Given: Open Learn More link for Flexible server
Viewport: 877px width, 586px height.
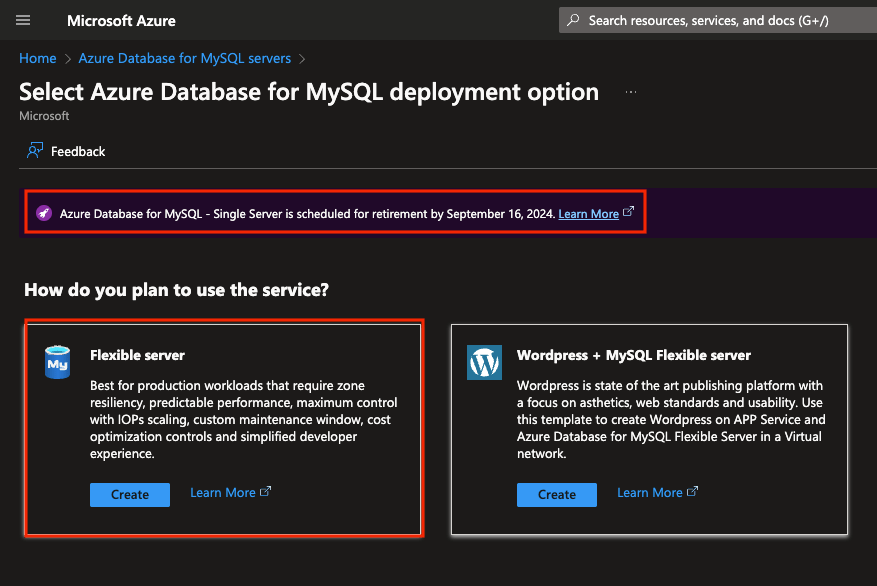Looking at the screenshot, I should point(222,493).
